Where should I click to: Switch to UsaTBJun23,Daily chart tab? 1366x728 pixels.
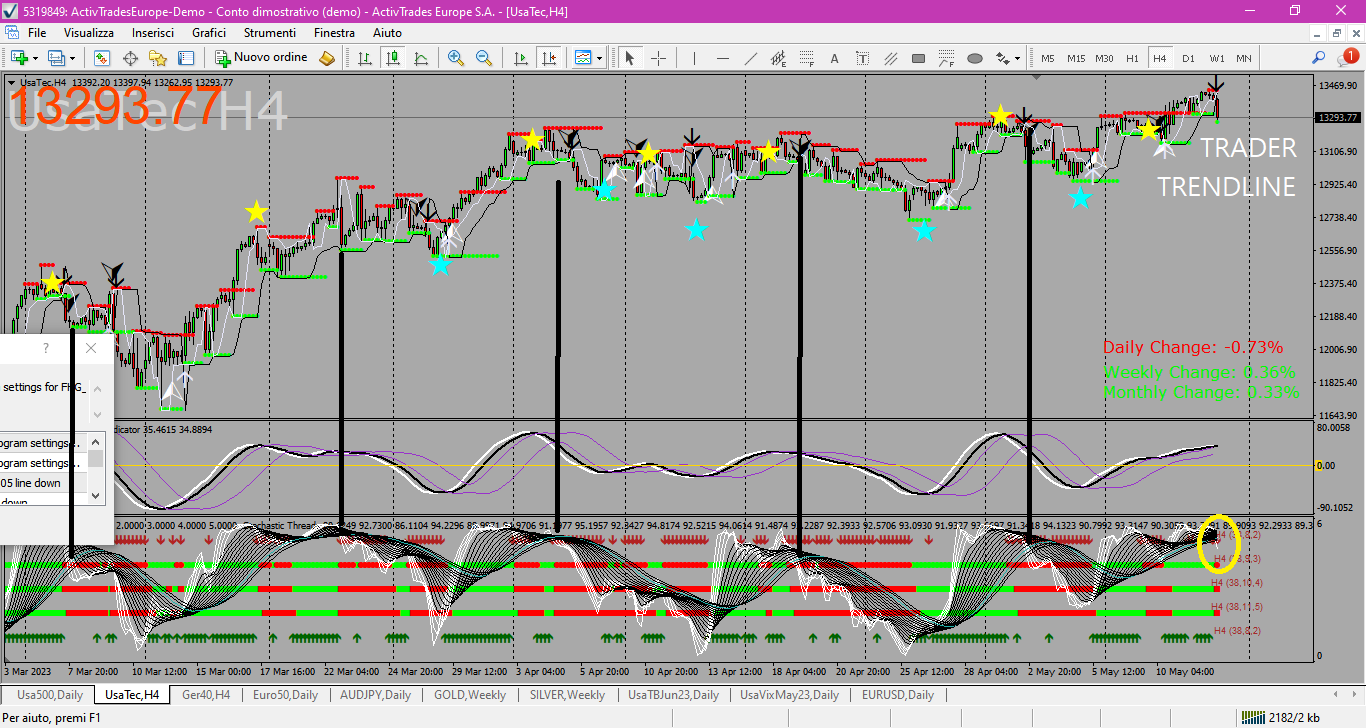click(673, 694)
